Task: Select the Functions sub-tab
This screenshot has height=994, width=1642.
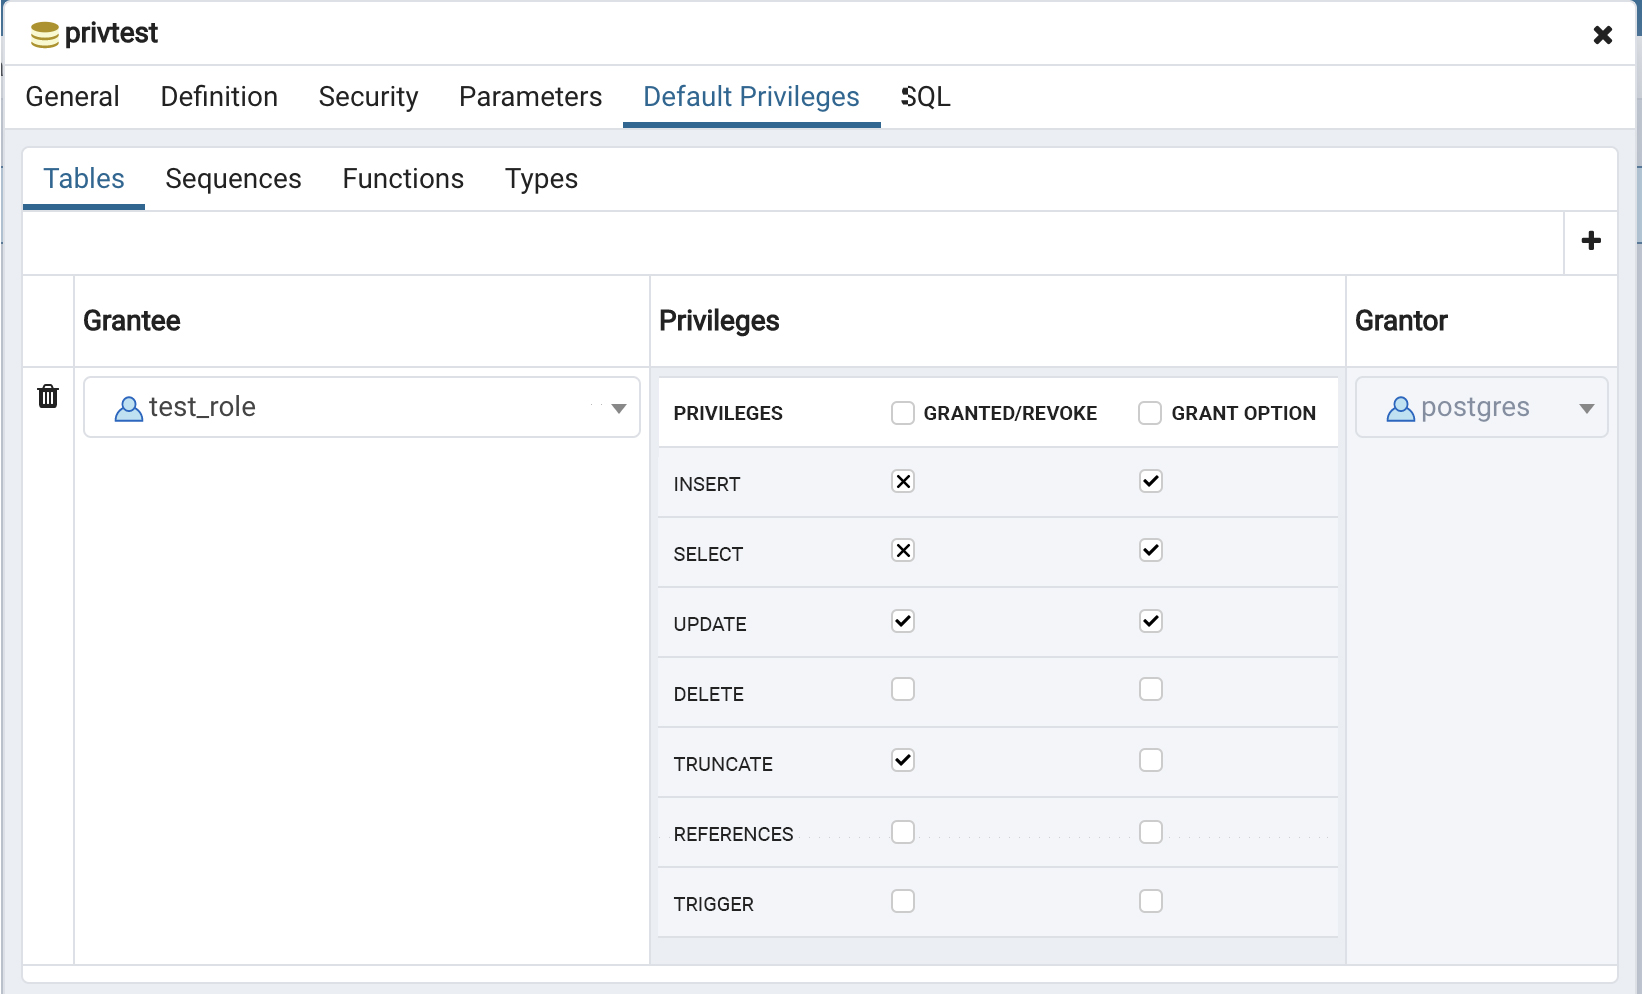Action: (403, 179)
